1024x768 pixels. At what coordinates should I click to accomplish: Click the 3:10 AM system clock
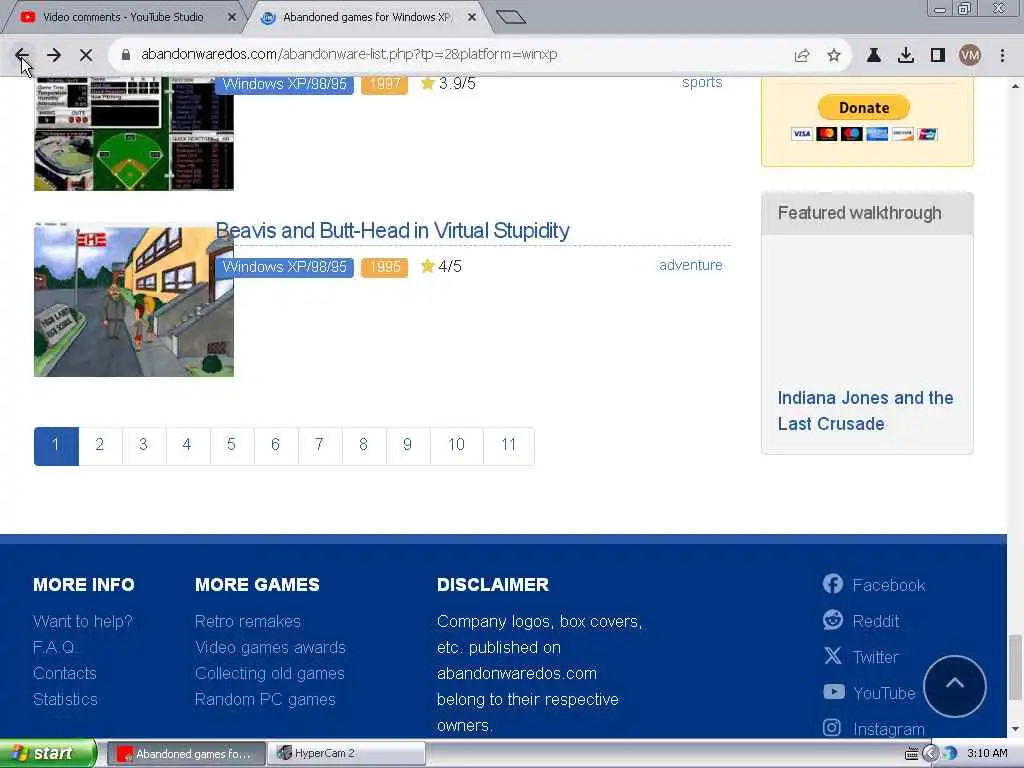987,753
